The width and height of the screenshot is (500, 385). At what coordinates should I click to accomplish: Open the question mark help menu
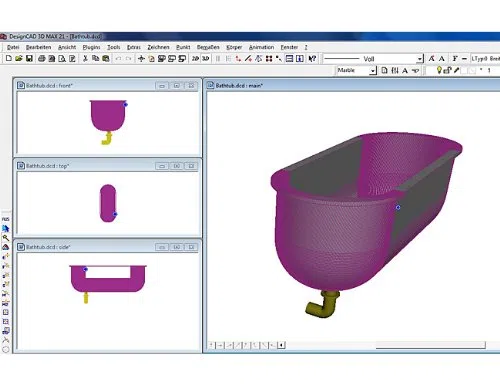coord(306,47)
